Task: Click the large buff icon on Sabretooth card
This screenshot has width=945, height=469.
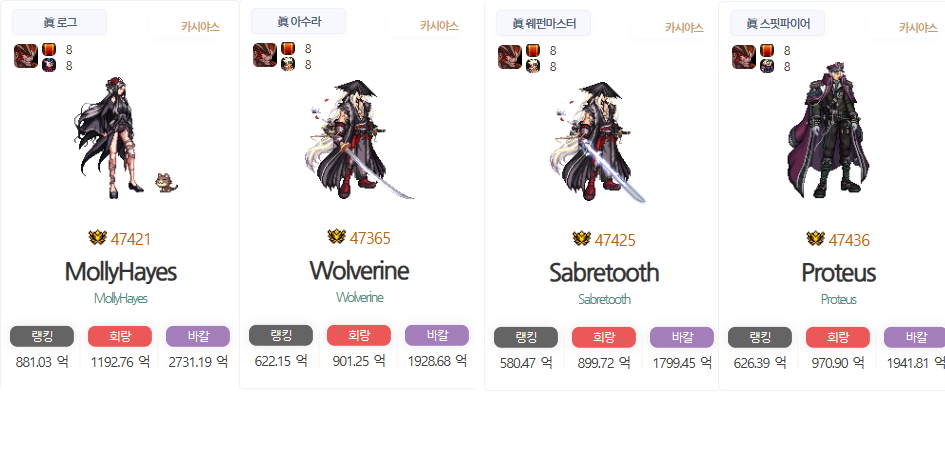Action: pyautogui.click(x=510, y=57)
